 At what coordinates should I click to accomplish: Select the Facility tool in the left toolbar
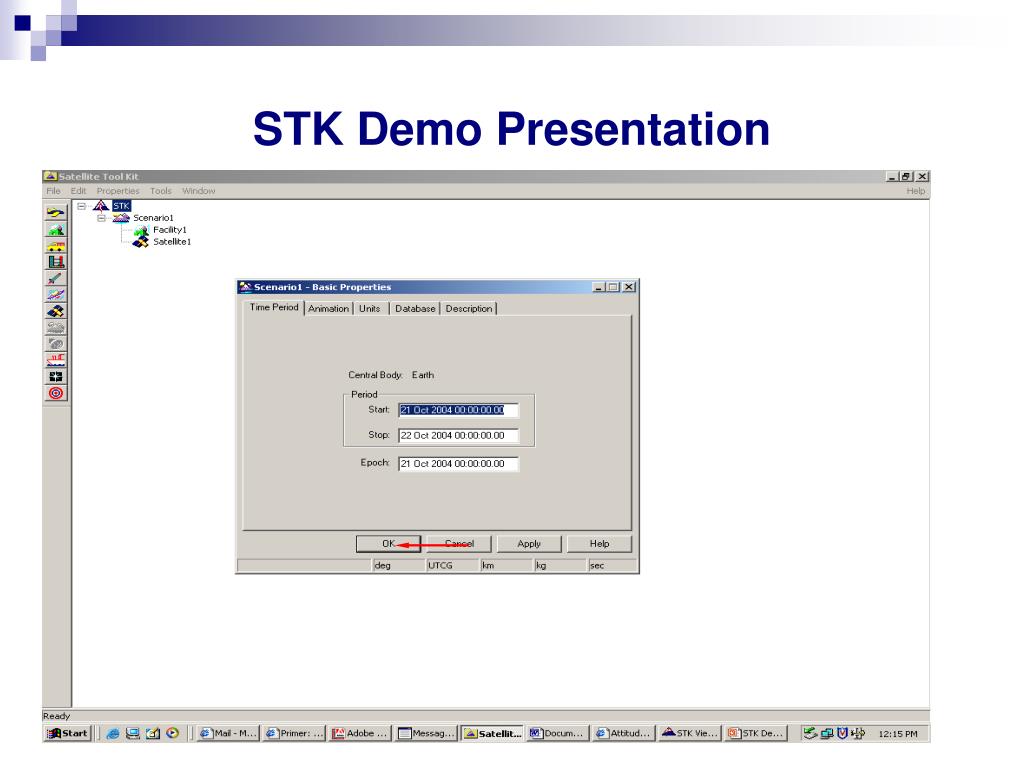(x=56, y=229)
